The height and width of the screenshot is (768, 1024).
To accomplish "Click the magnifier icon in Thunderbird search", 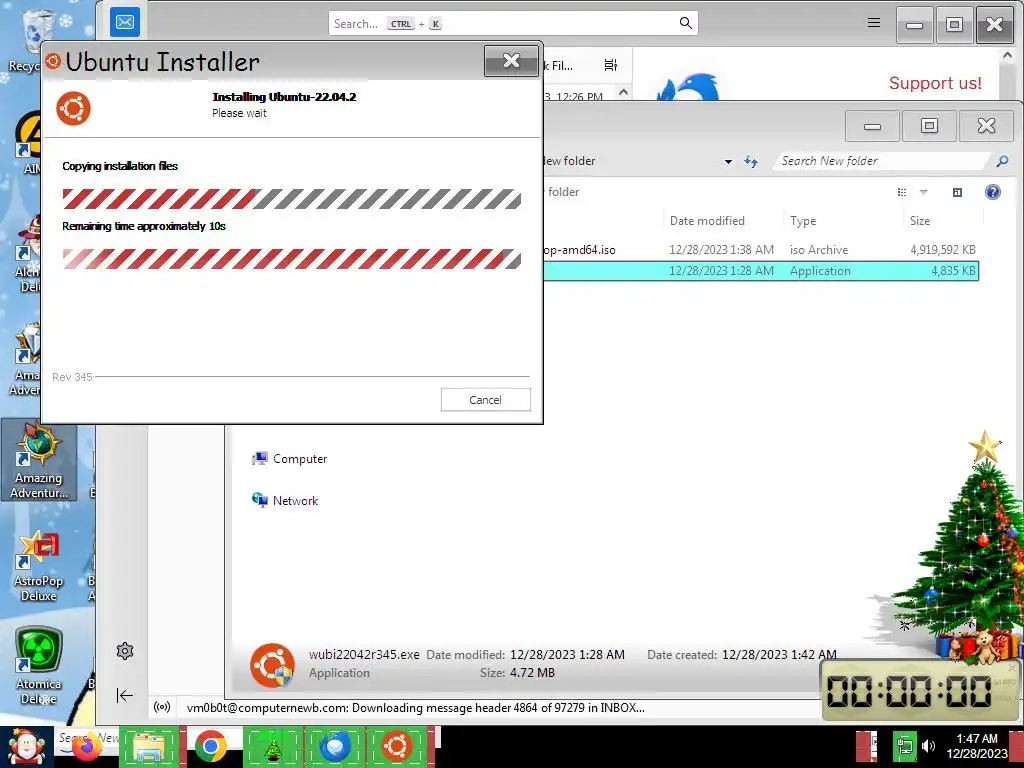I will (685, 24).
